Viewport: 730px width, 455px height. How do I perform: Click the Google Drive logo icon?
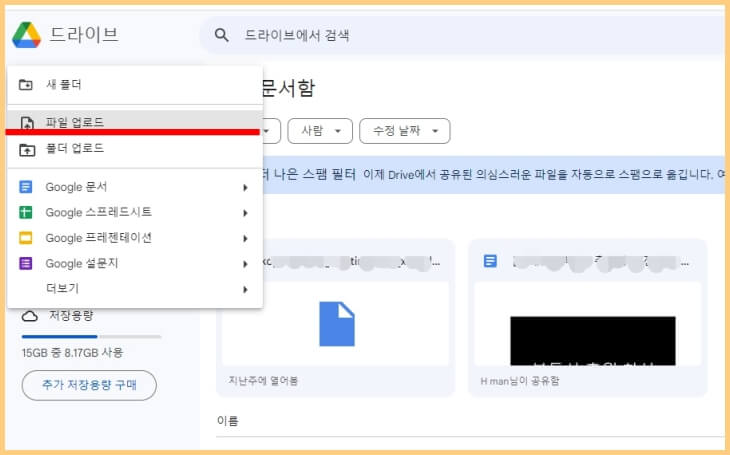(x=27, y=35)
